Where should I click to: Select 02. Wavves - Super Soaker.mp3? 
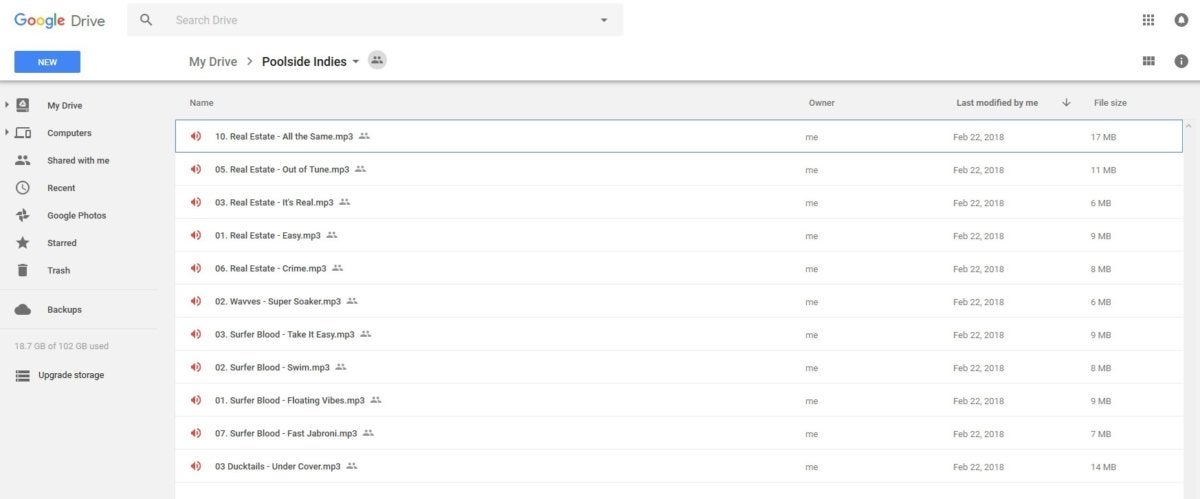678,301
